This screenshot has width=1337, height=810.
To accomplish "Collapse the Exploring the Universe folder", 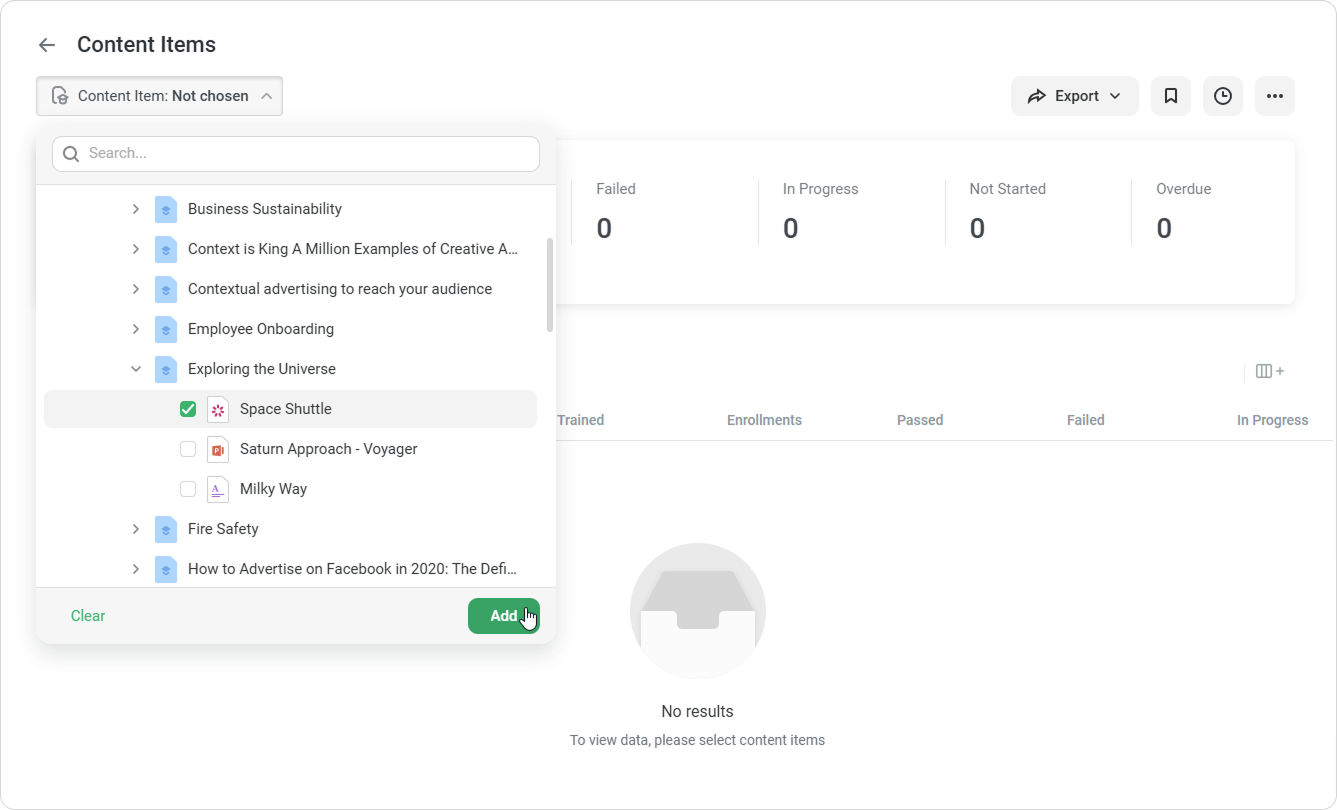I will coord(136,369).
